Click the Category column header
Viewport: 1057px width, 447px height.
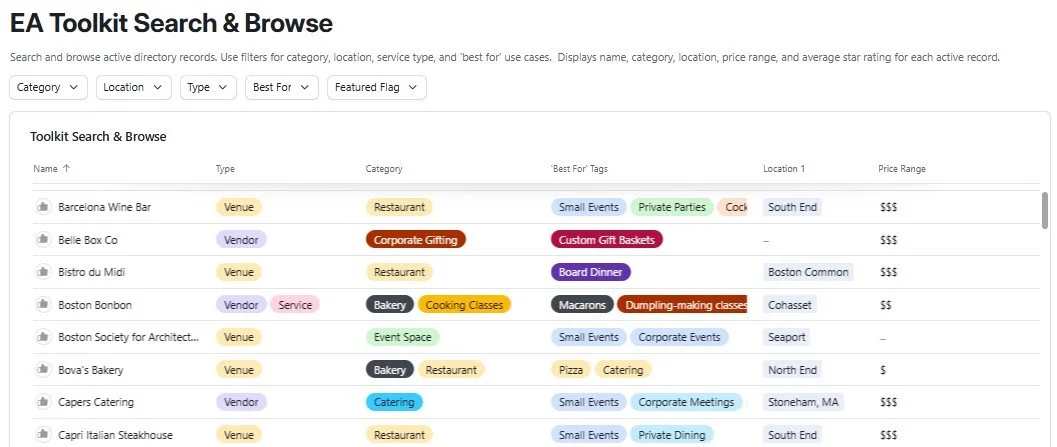(384, 169)
